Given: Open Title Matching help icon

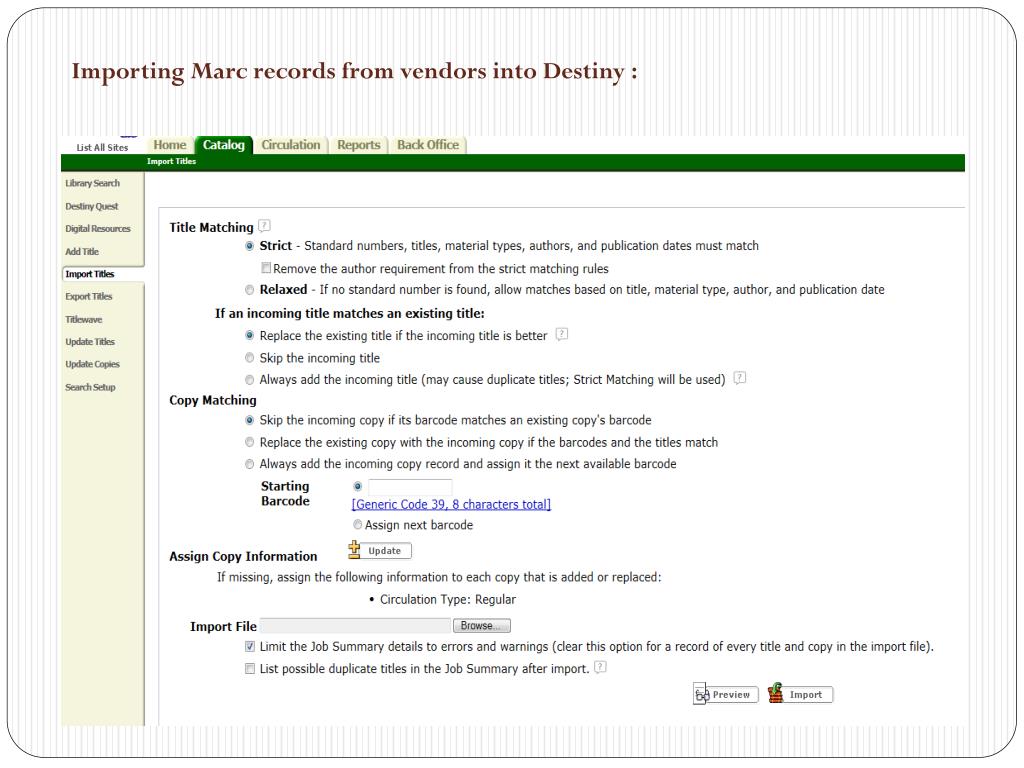Looking at the screenshot, I should coord(264,225).
